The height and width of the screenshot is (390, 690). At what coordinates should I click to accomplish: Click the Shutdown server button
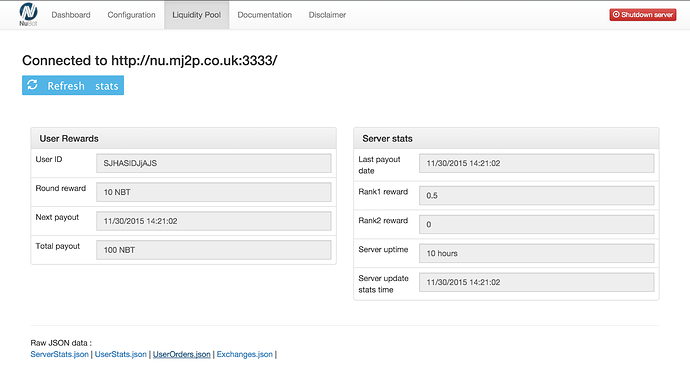pyautogui.click(x=643, y=15)
